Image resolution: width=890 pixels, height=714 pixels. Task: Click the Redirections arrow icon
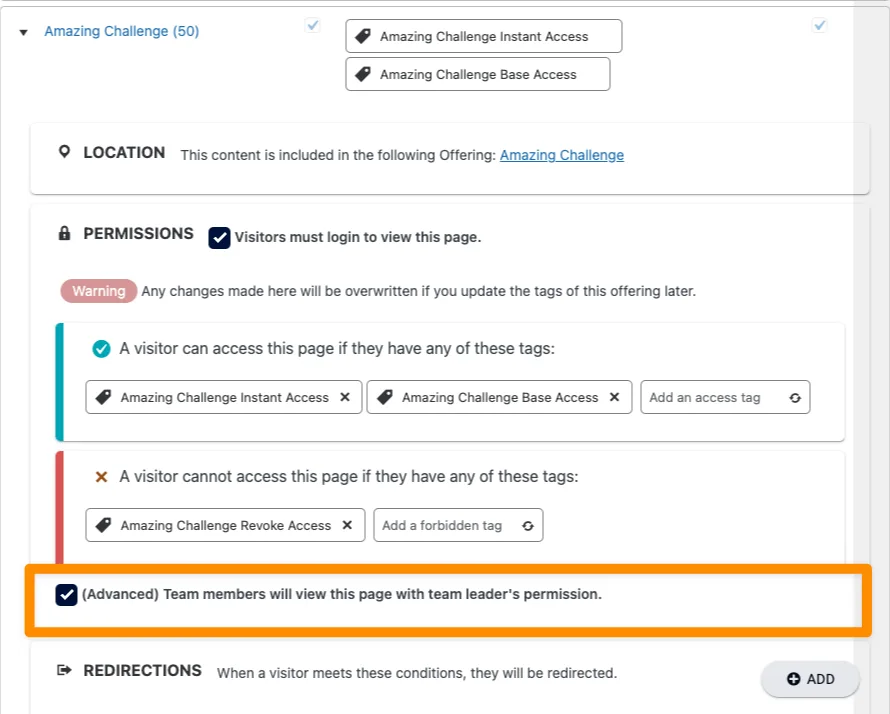65,671
